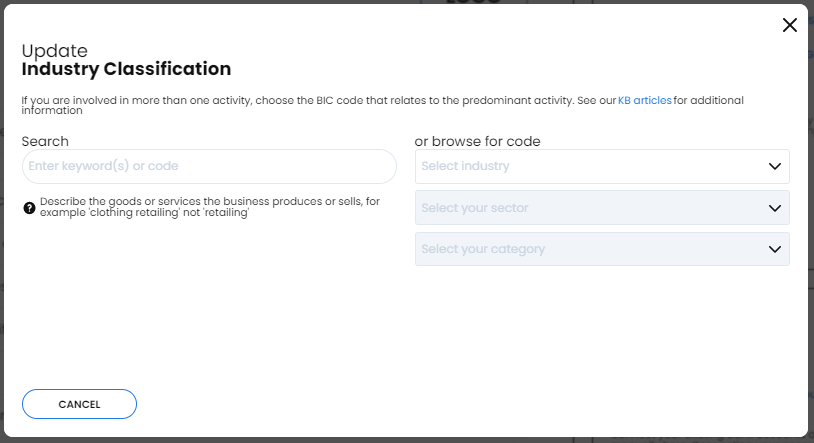The height and width of the screenshot is (443, 814).
Task: Click the 'Describe the goods or services' hint text
Action: point(210,207)
